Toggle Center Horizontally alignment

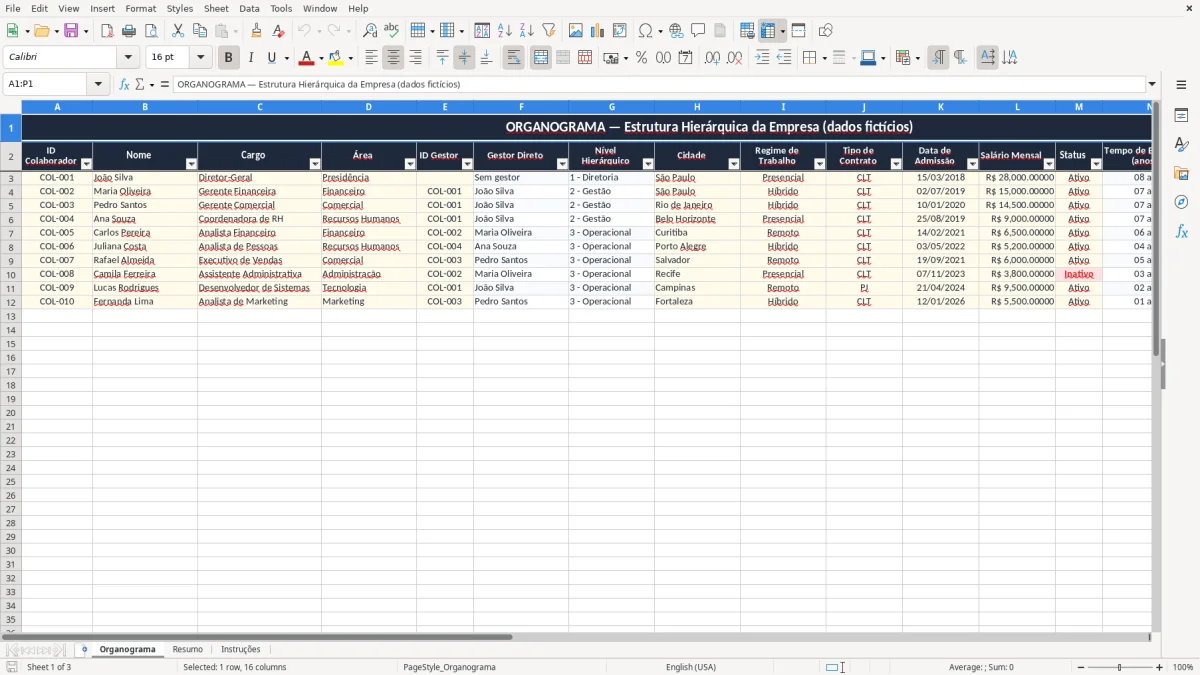pyautogui.click(x=393, y=58)
